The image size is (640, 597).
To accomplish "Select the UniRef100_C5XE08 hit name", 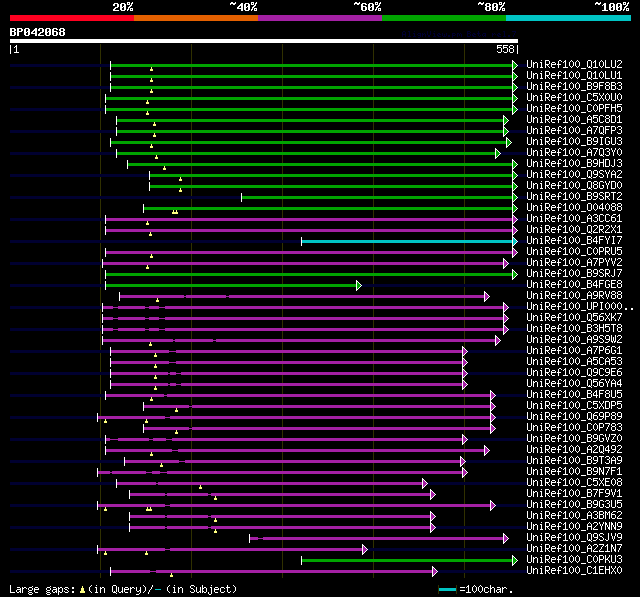I will (x=574, y=483).
